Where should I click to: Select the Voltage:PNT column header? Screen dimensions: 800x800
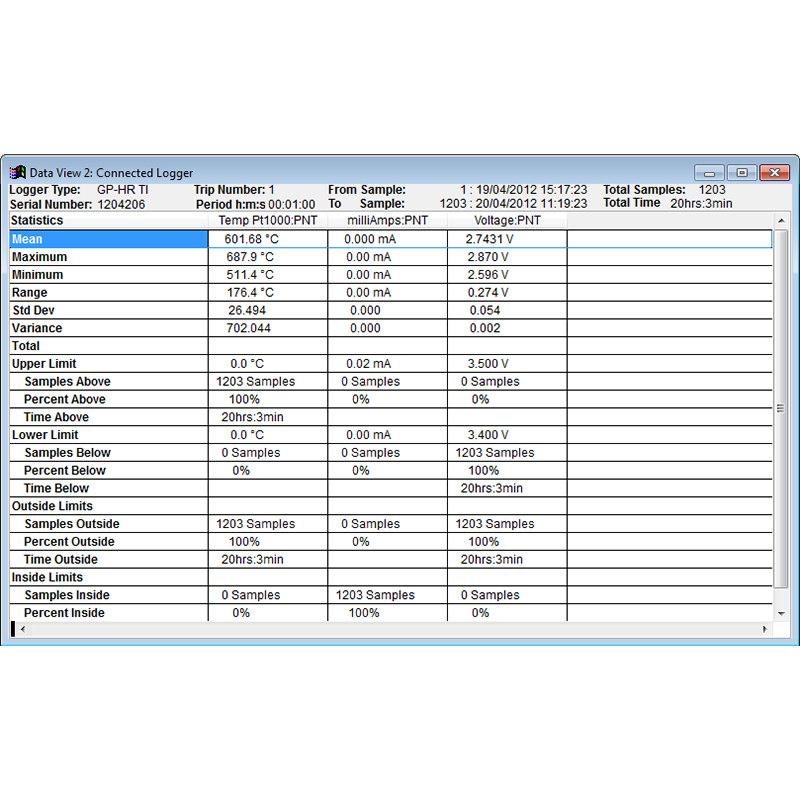coord(507,220)
